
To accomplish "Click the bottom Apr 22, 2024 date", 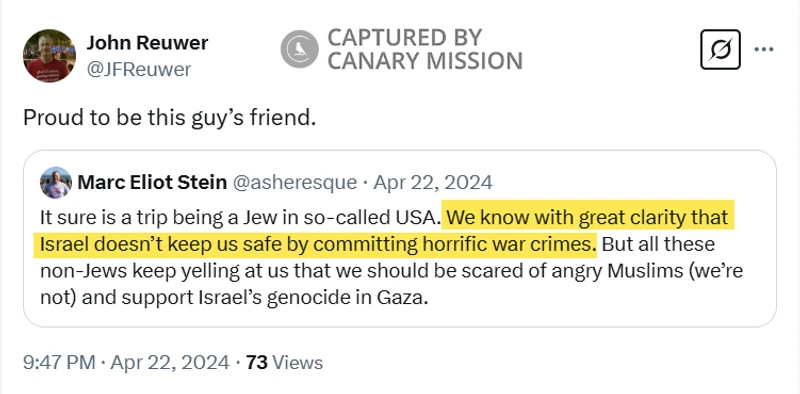I will [170, 362].
